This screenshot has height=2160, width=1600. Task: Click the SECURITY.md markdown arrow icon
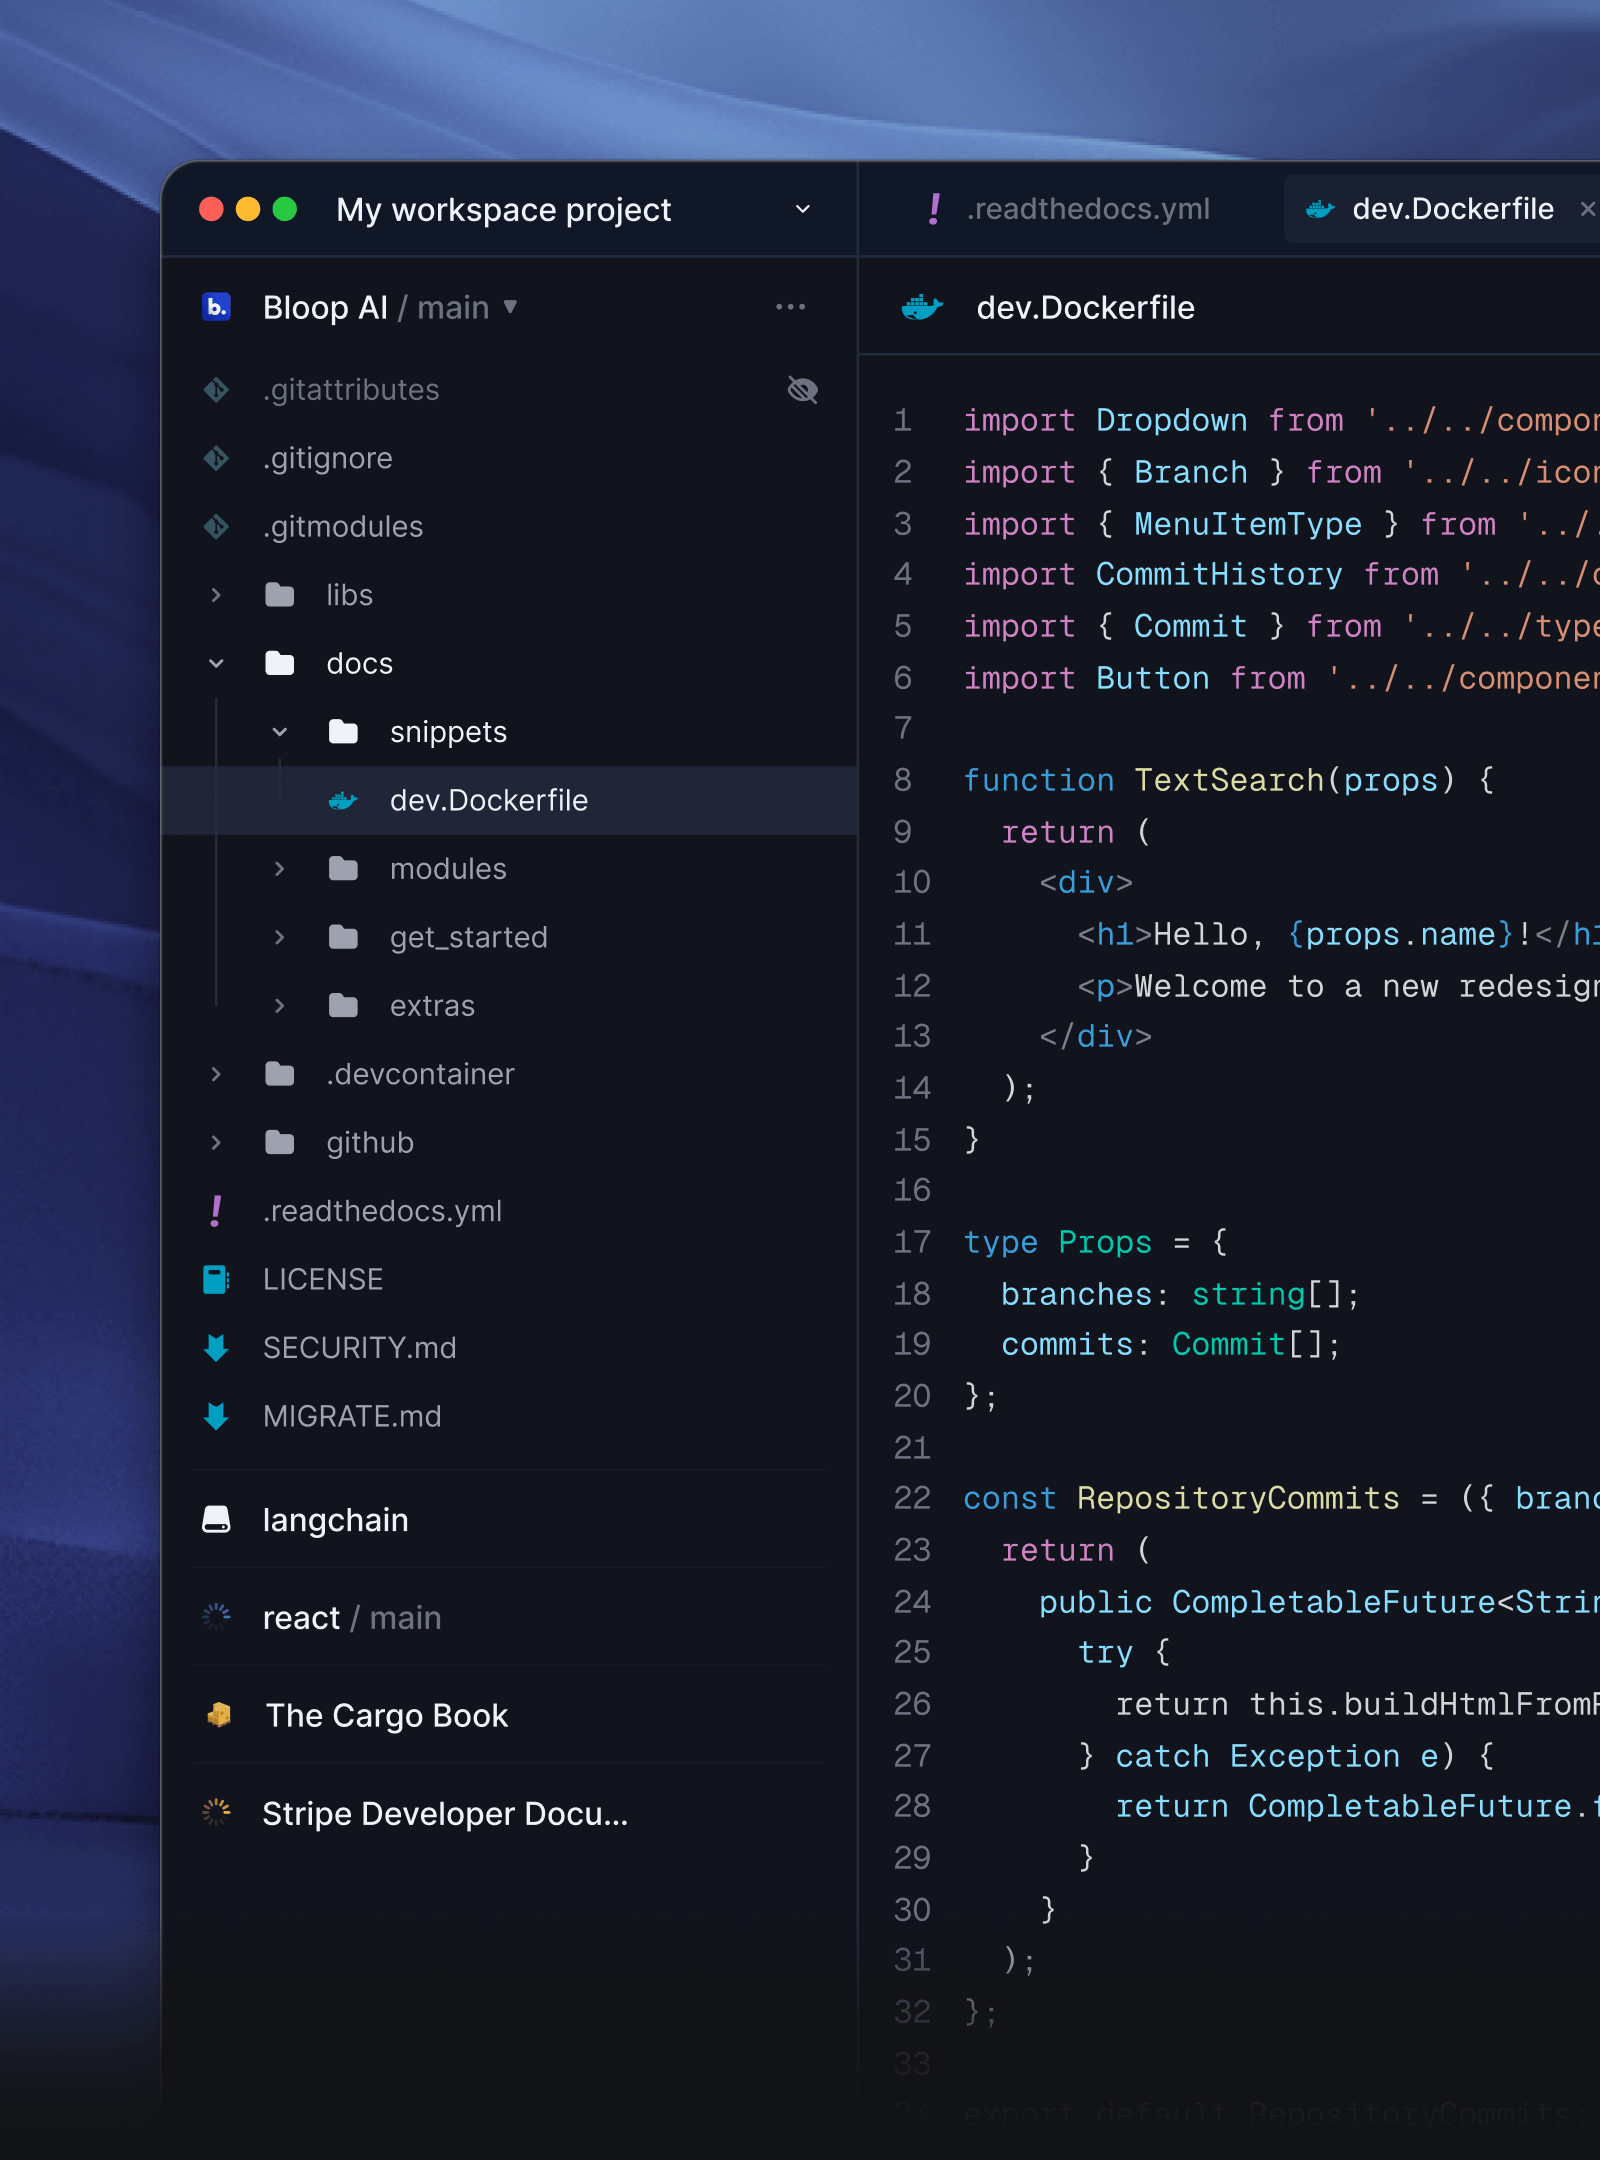point(216,1348)
